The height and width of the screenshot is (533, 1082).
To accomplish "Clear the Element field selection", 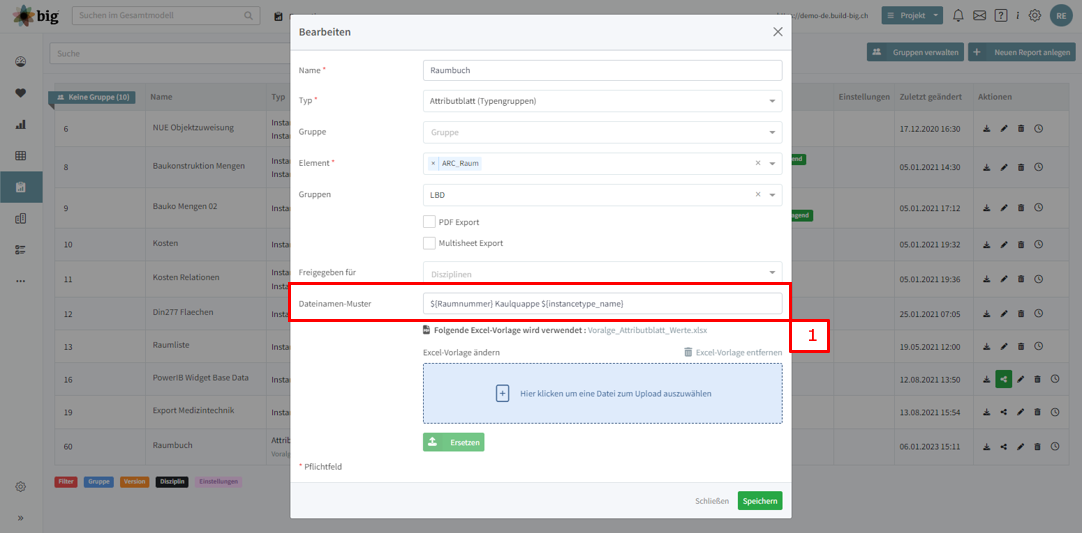I will (x=758, y=164).
